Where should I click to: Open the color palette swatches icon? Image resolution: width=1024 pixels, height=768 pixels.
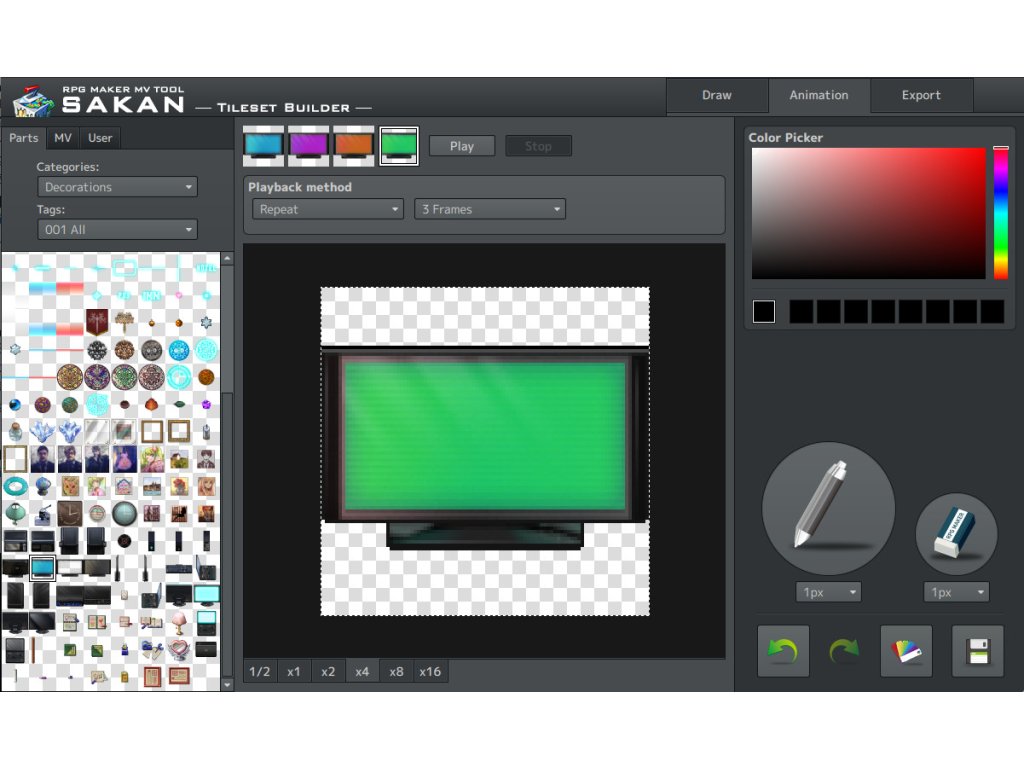(x=906, y=652)
